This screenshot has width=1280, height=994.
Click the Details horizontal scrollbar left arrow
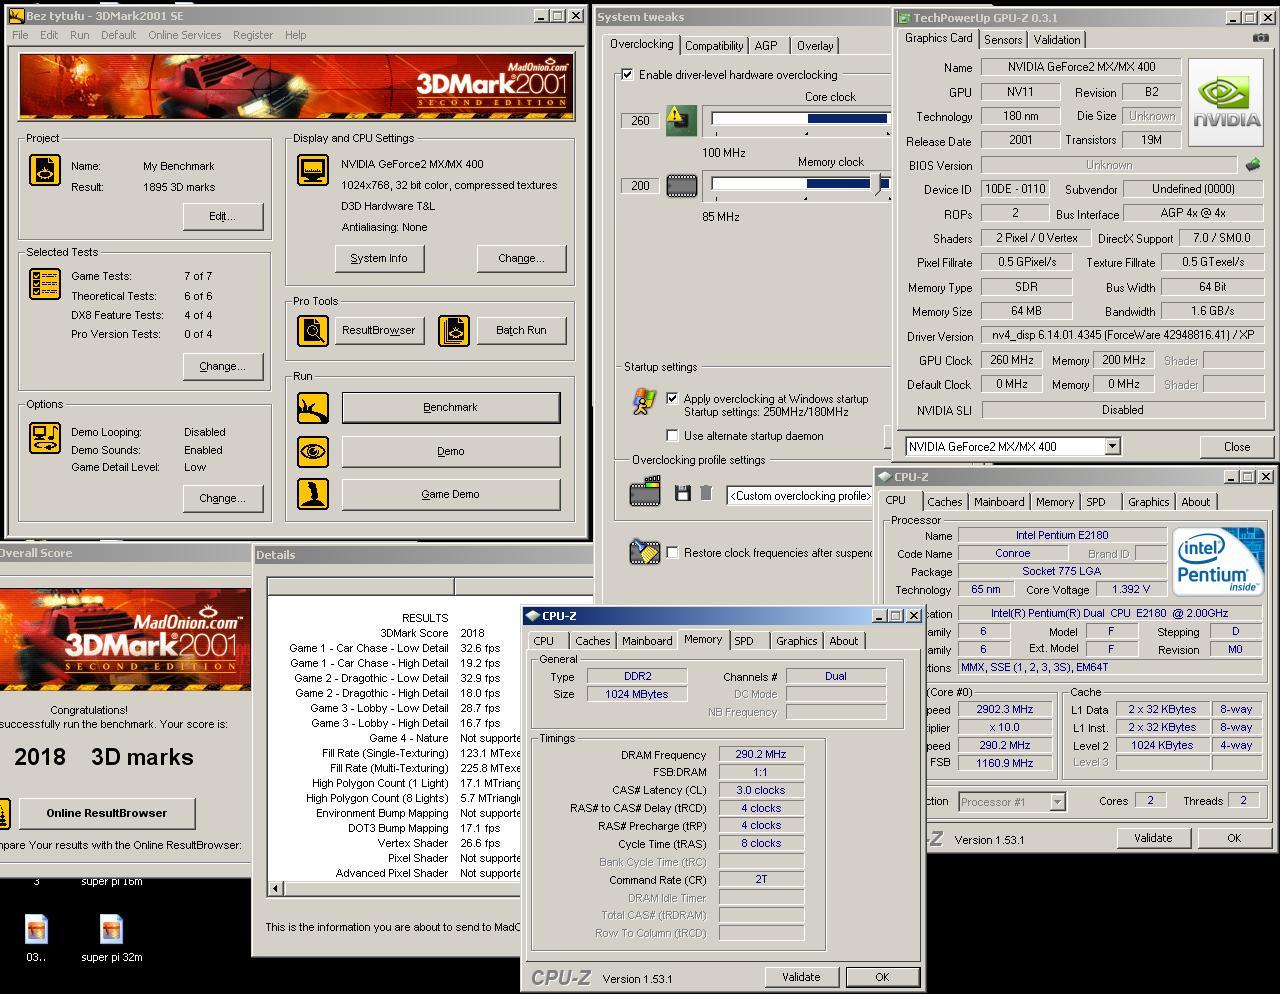pyautogui.click(x=276, y=888)
